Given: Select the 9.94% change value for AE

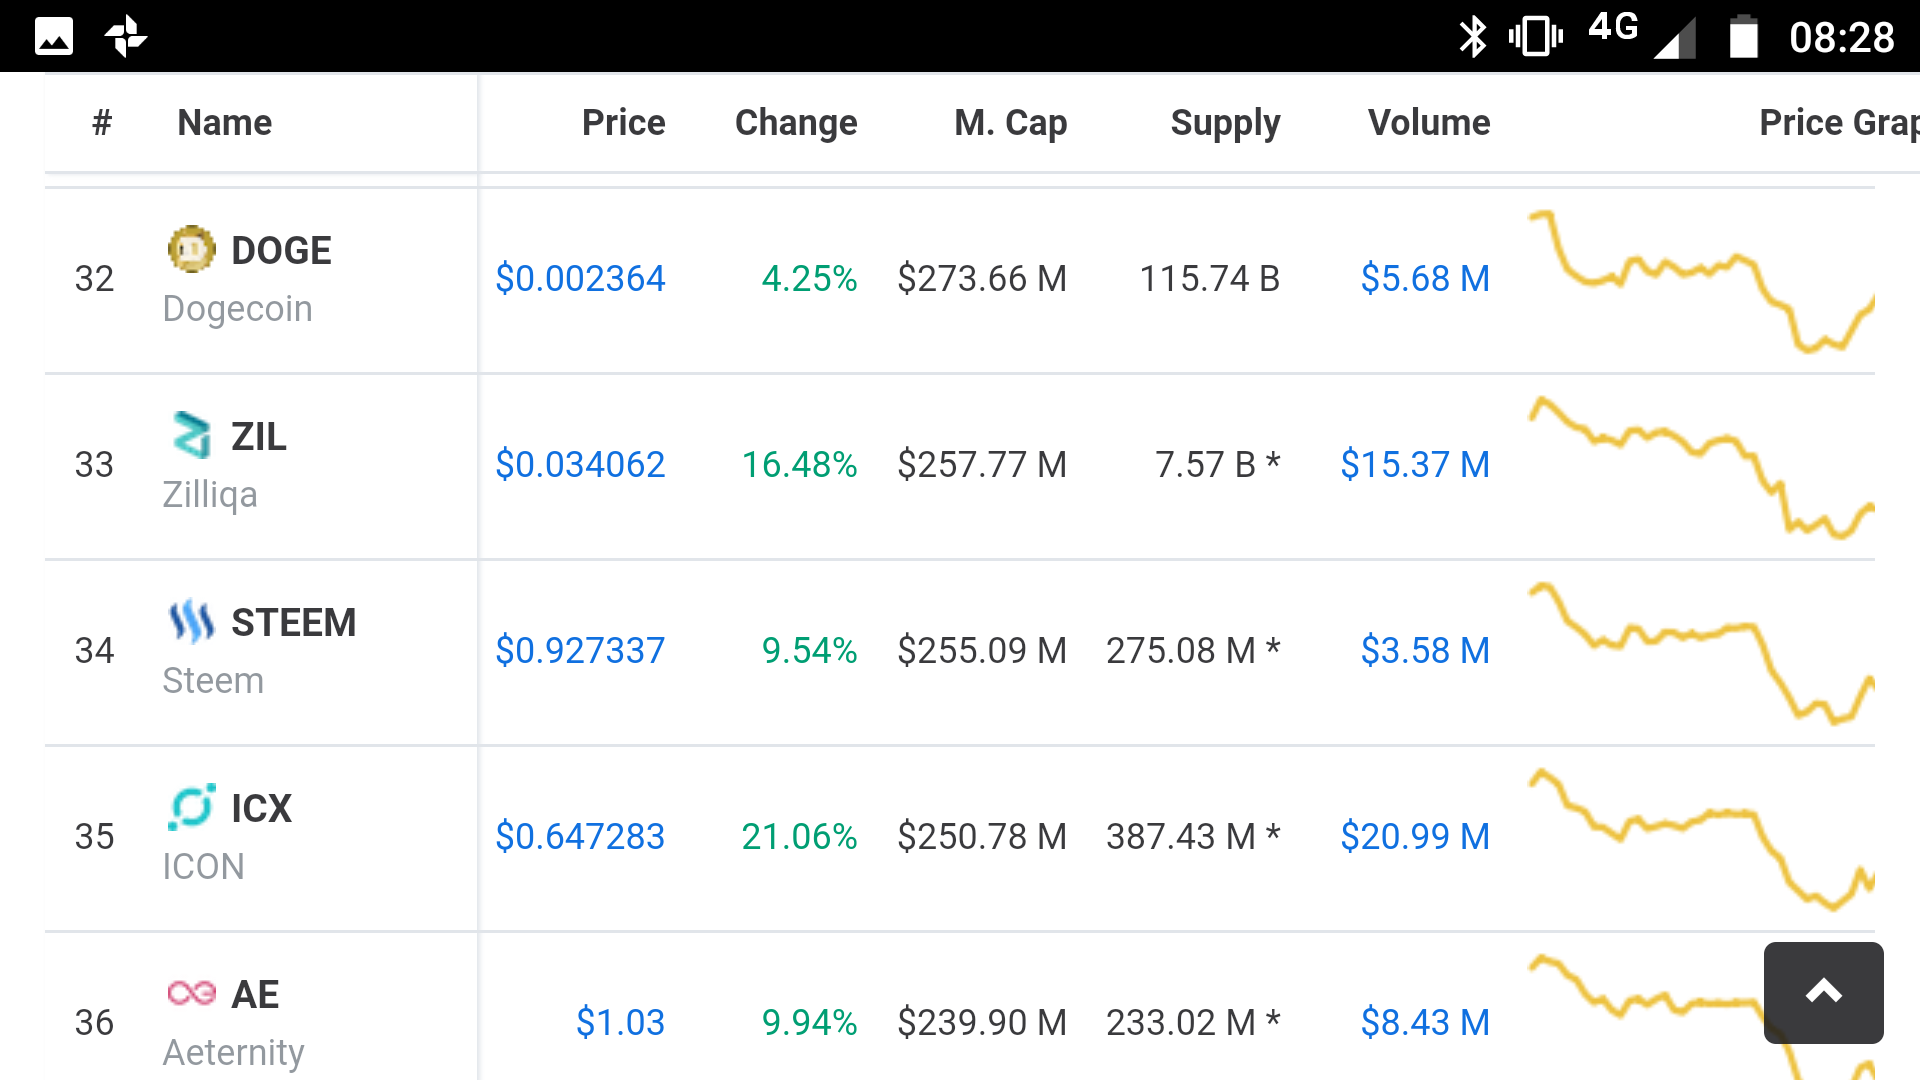Looking at the screenshot, I should (809, 1022).
